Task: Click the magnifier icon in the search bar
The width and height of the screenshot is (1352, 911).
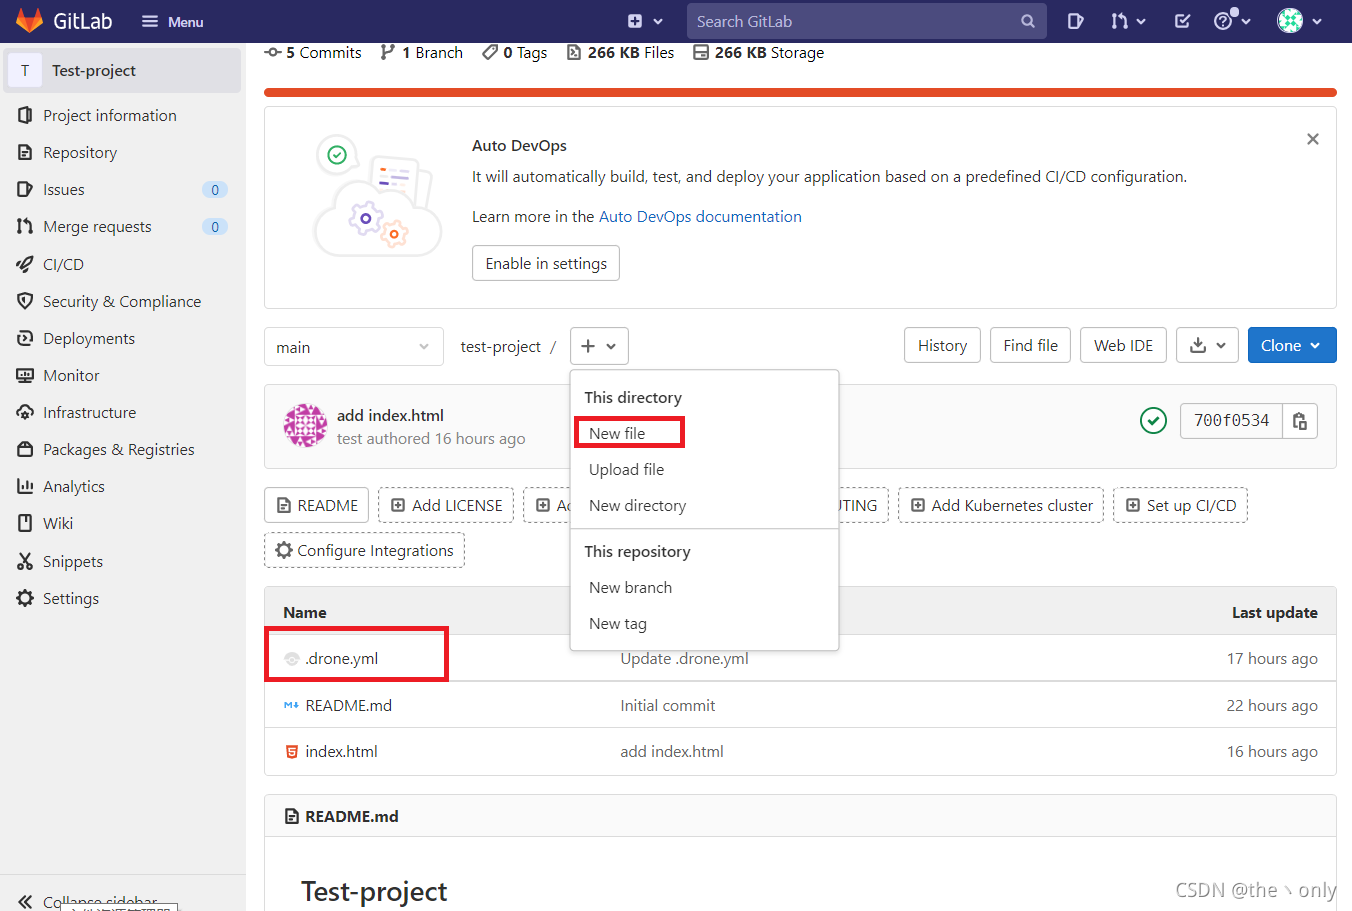Action: click(x=1028, y=20)
